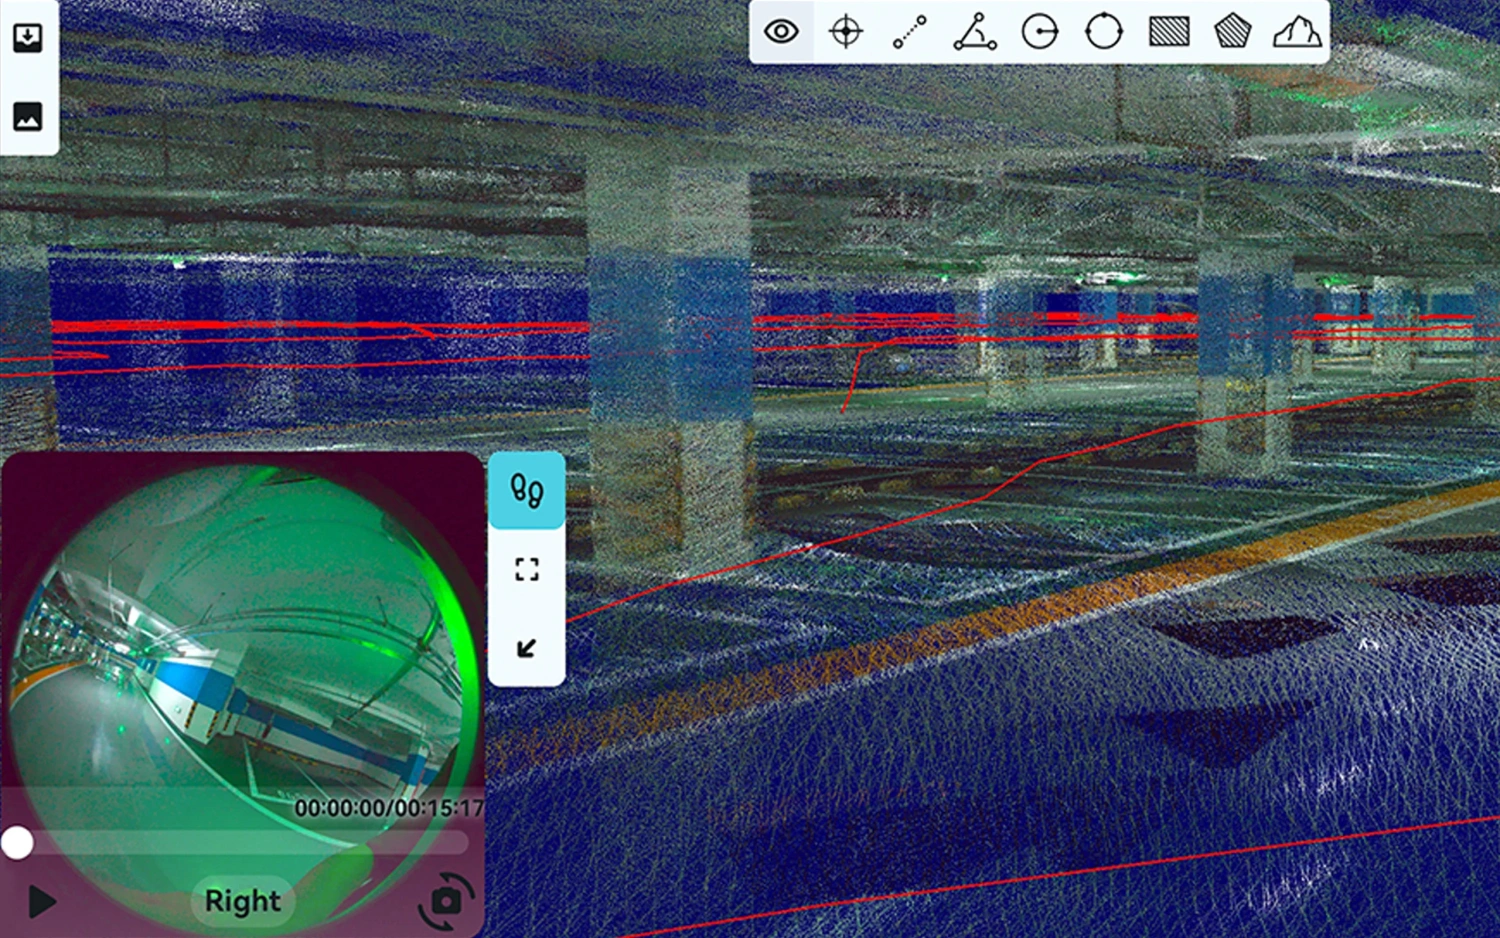Click the 00:00:00/00:15:17 timestamp
This screenshot has width=1500, height=938.
tap(389, 808)
